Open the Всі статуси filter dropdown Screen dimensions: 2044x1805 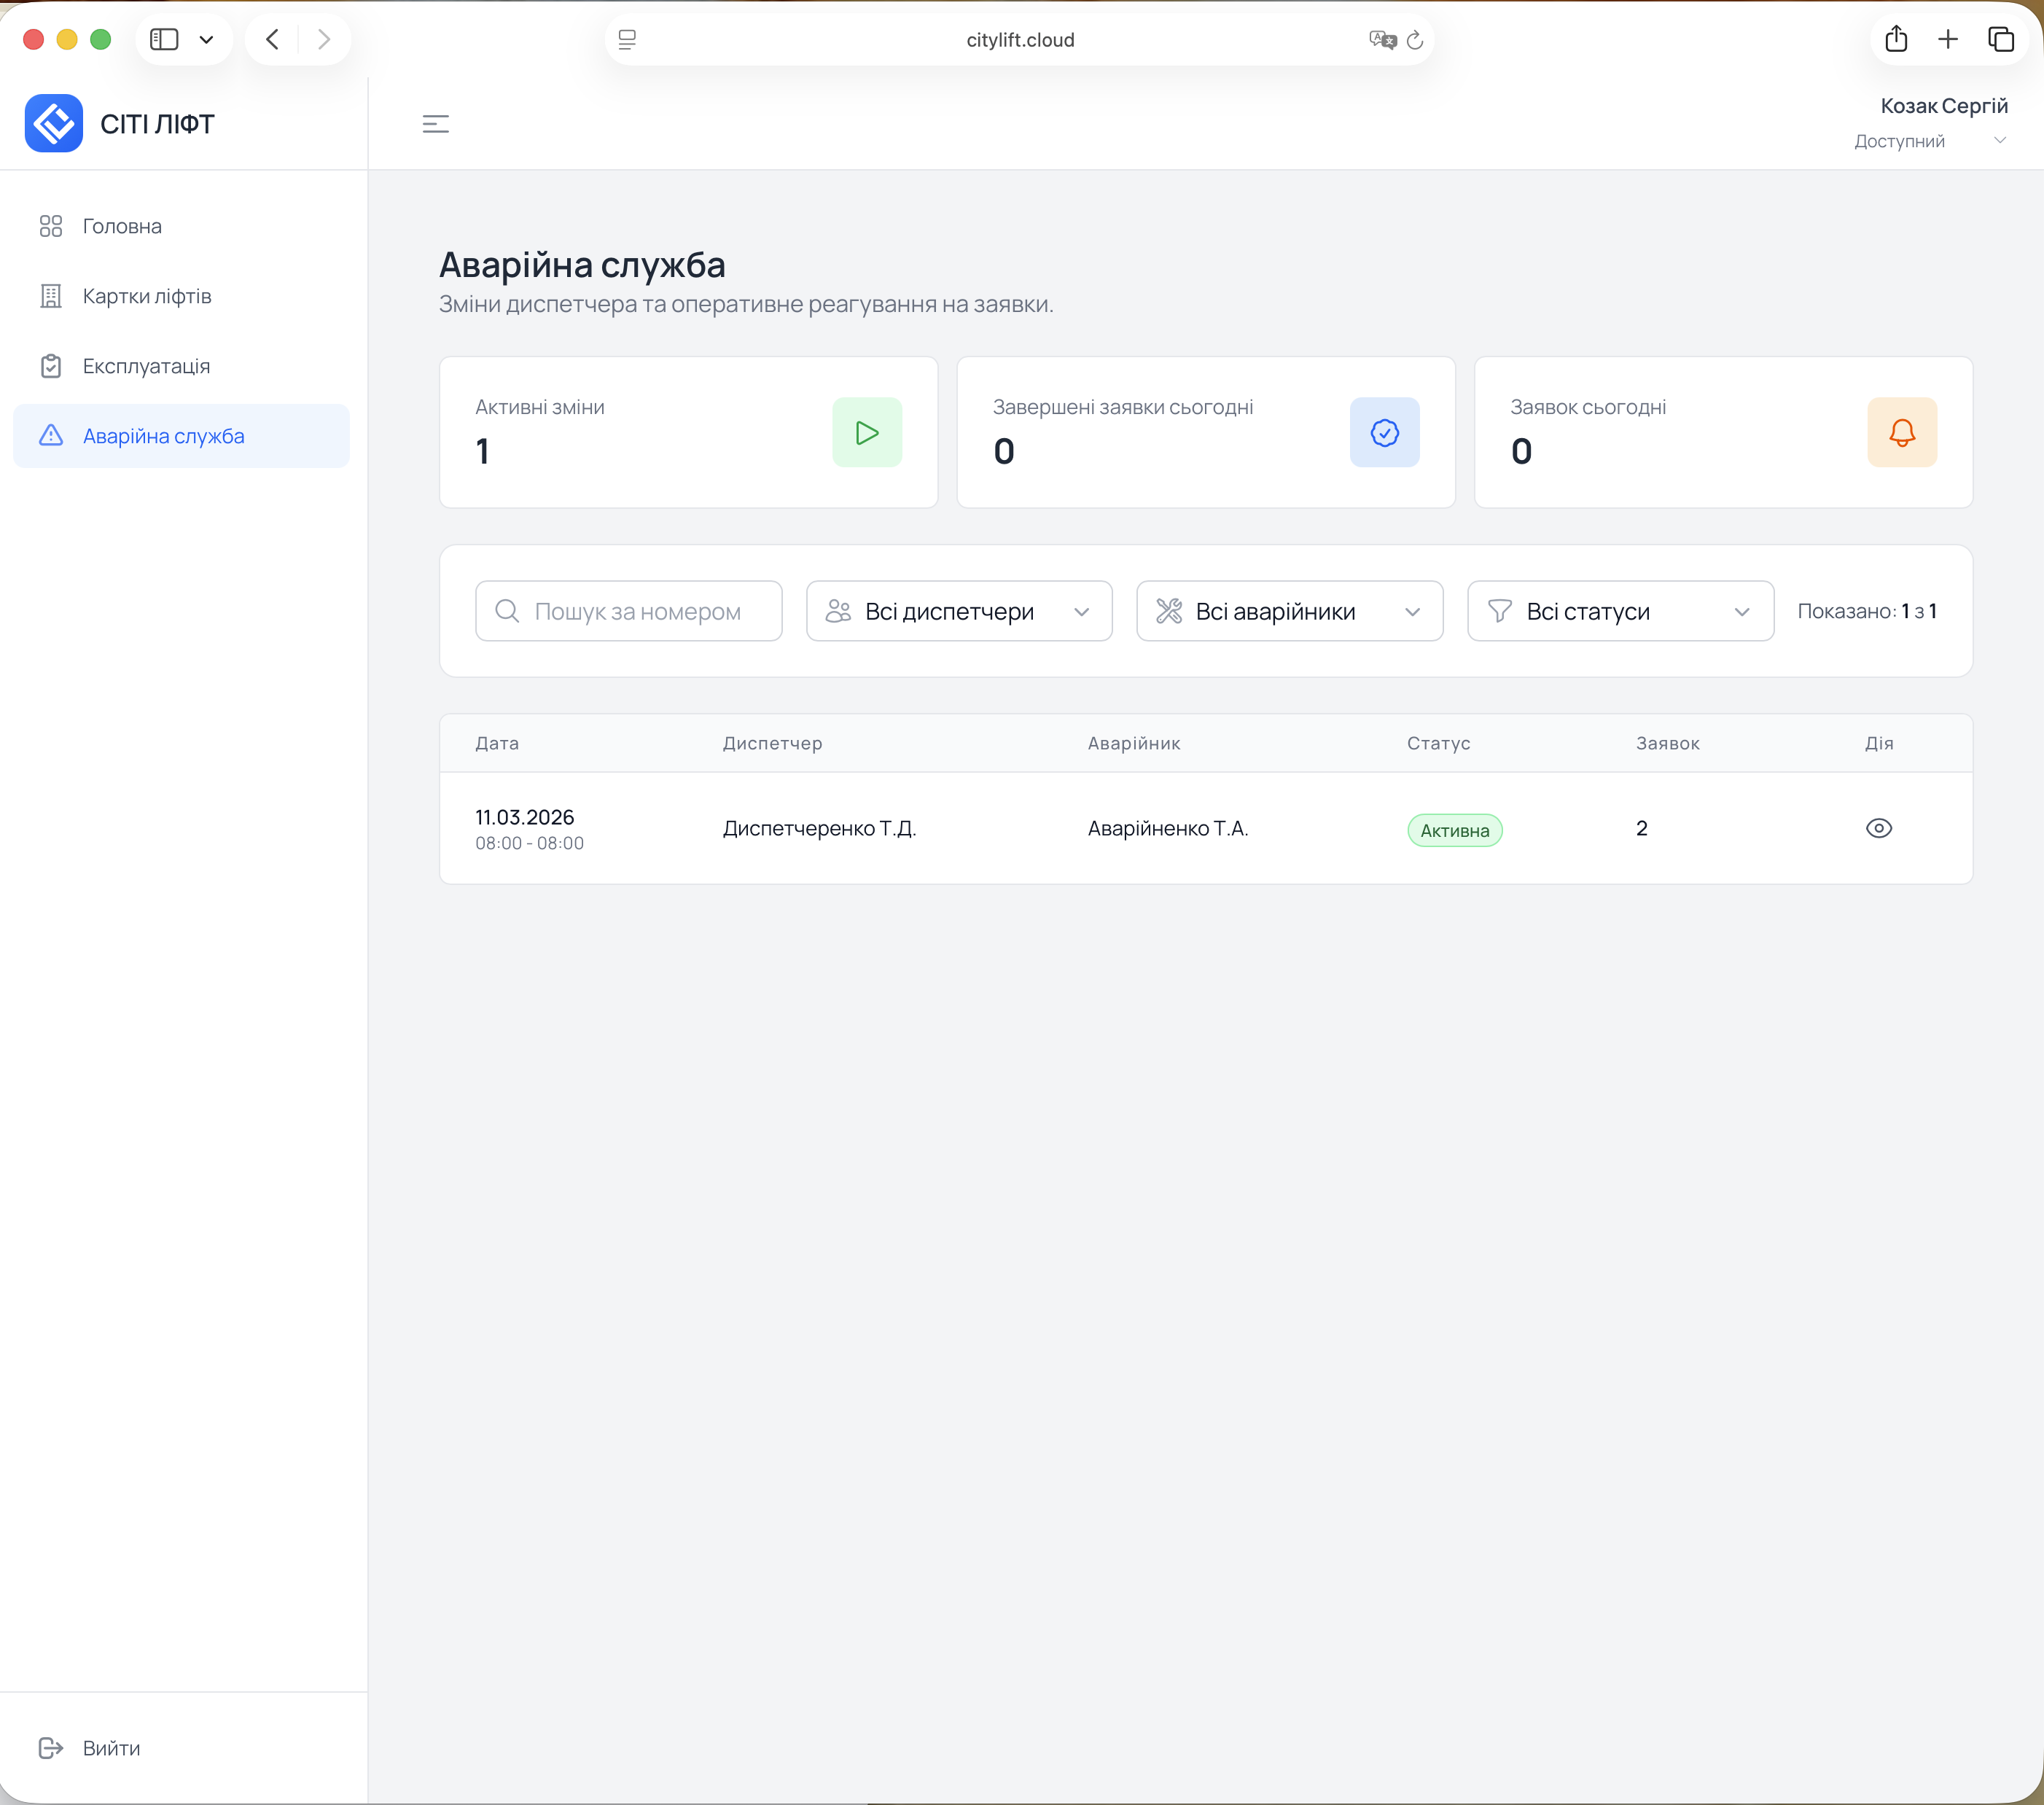1619,611
